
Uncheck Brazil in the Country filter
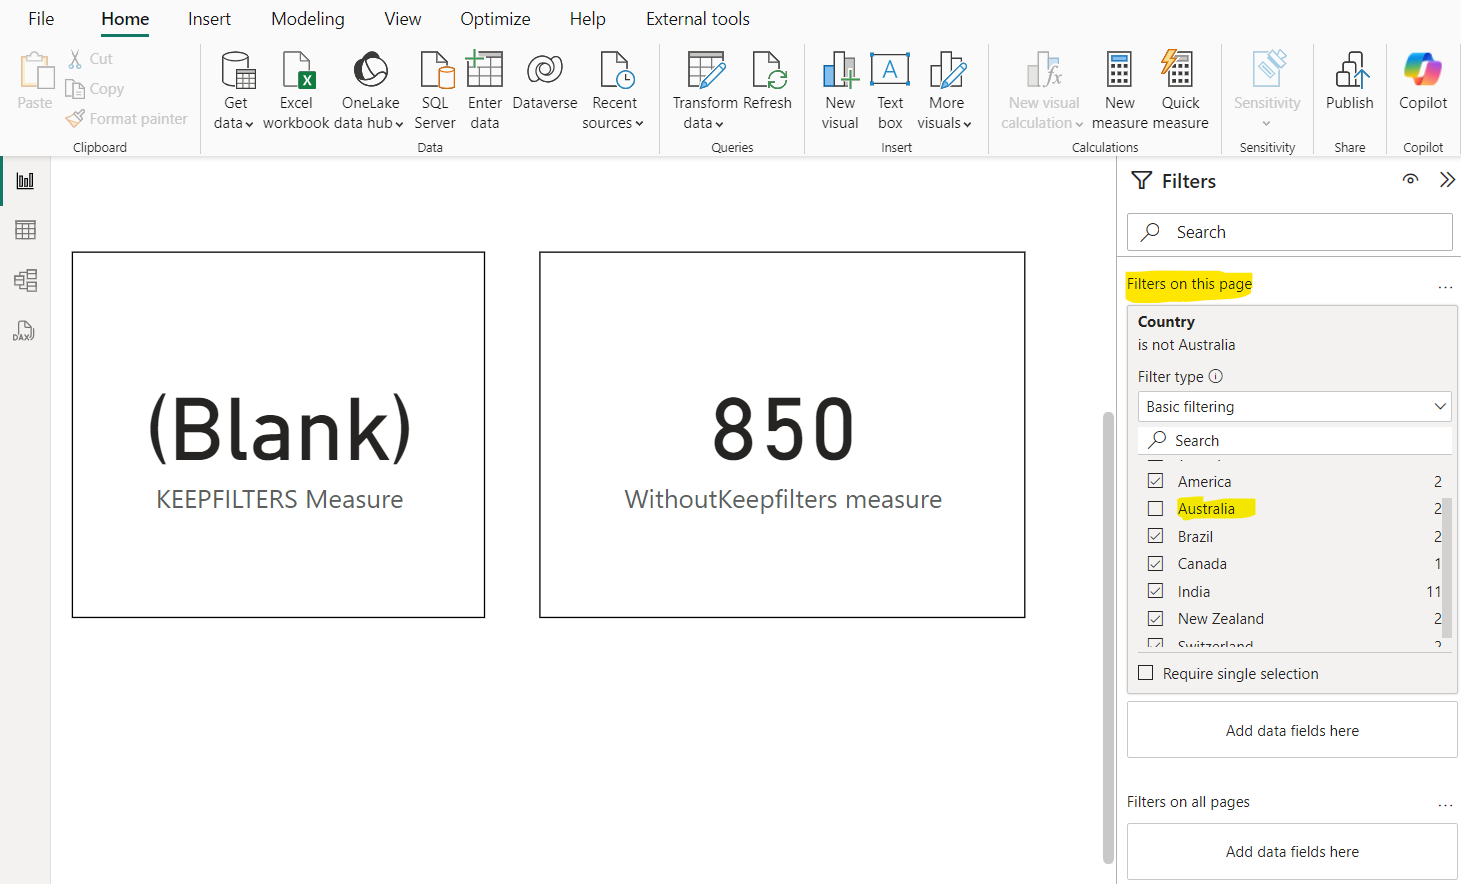click(x=1155, y=536)
